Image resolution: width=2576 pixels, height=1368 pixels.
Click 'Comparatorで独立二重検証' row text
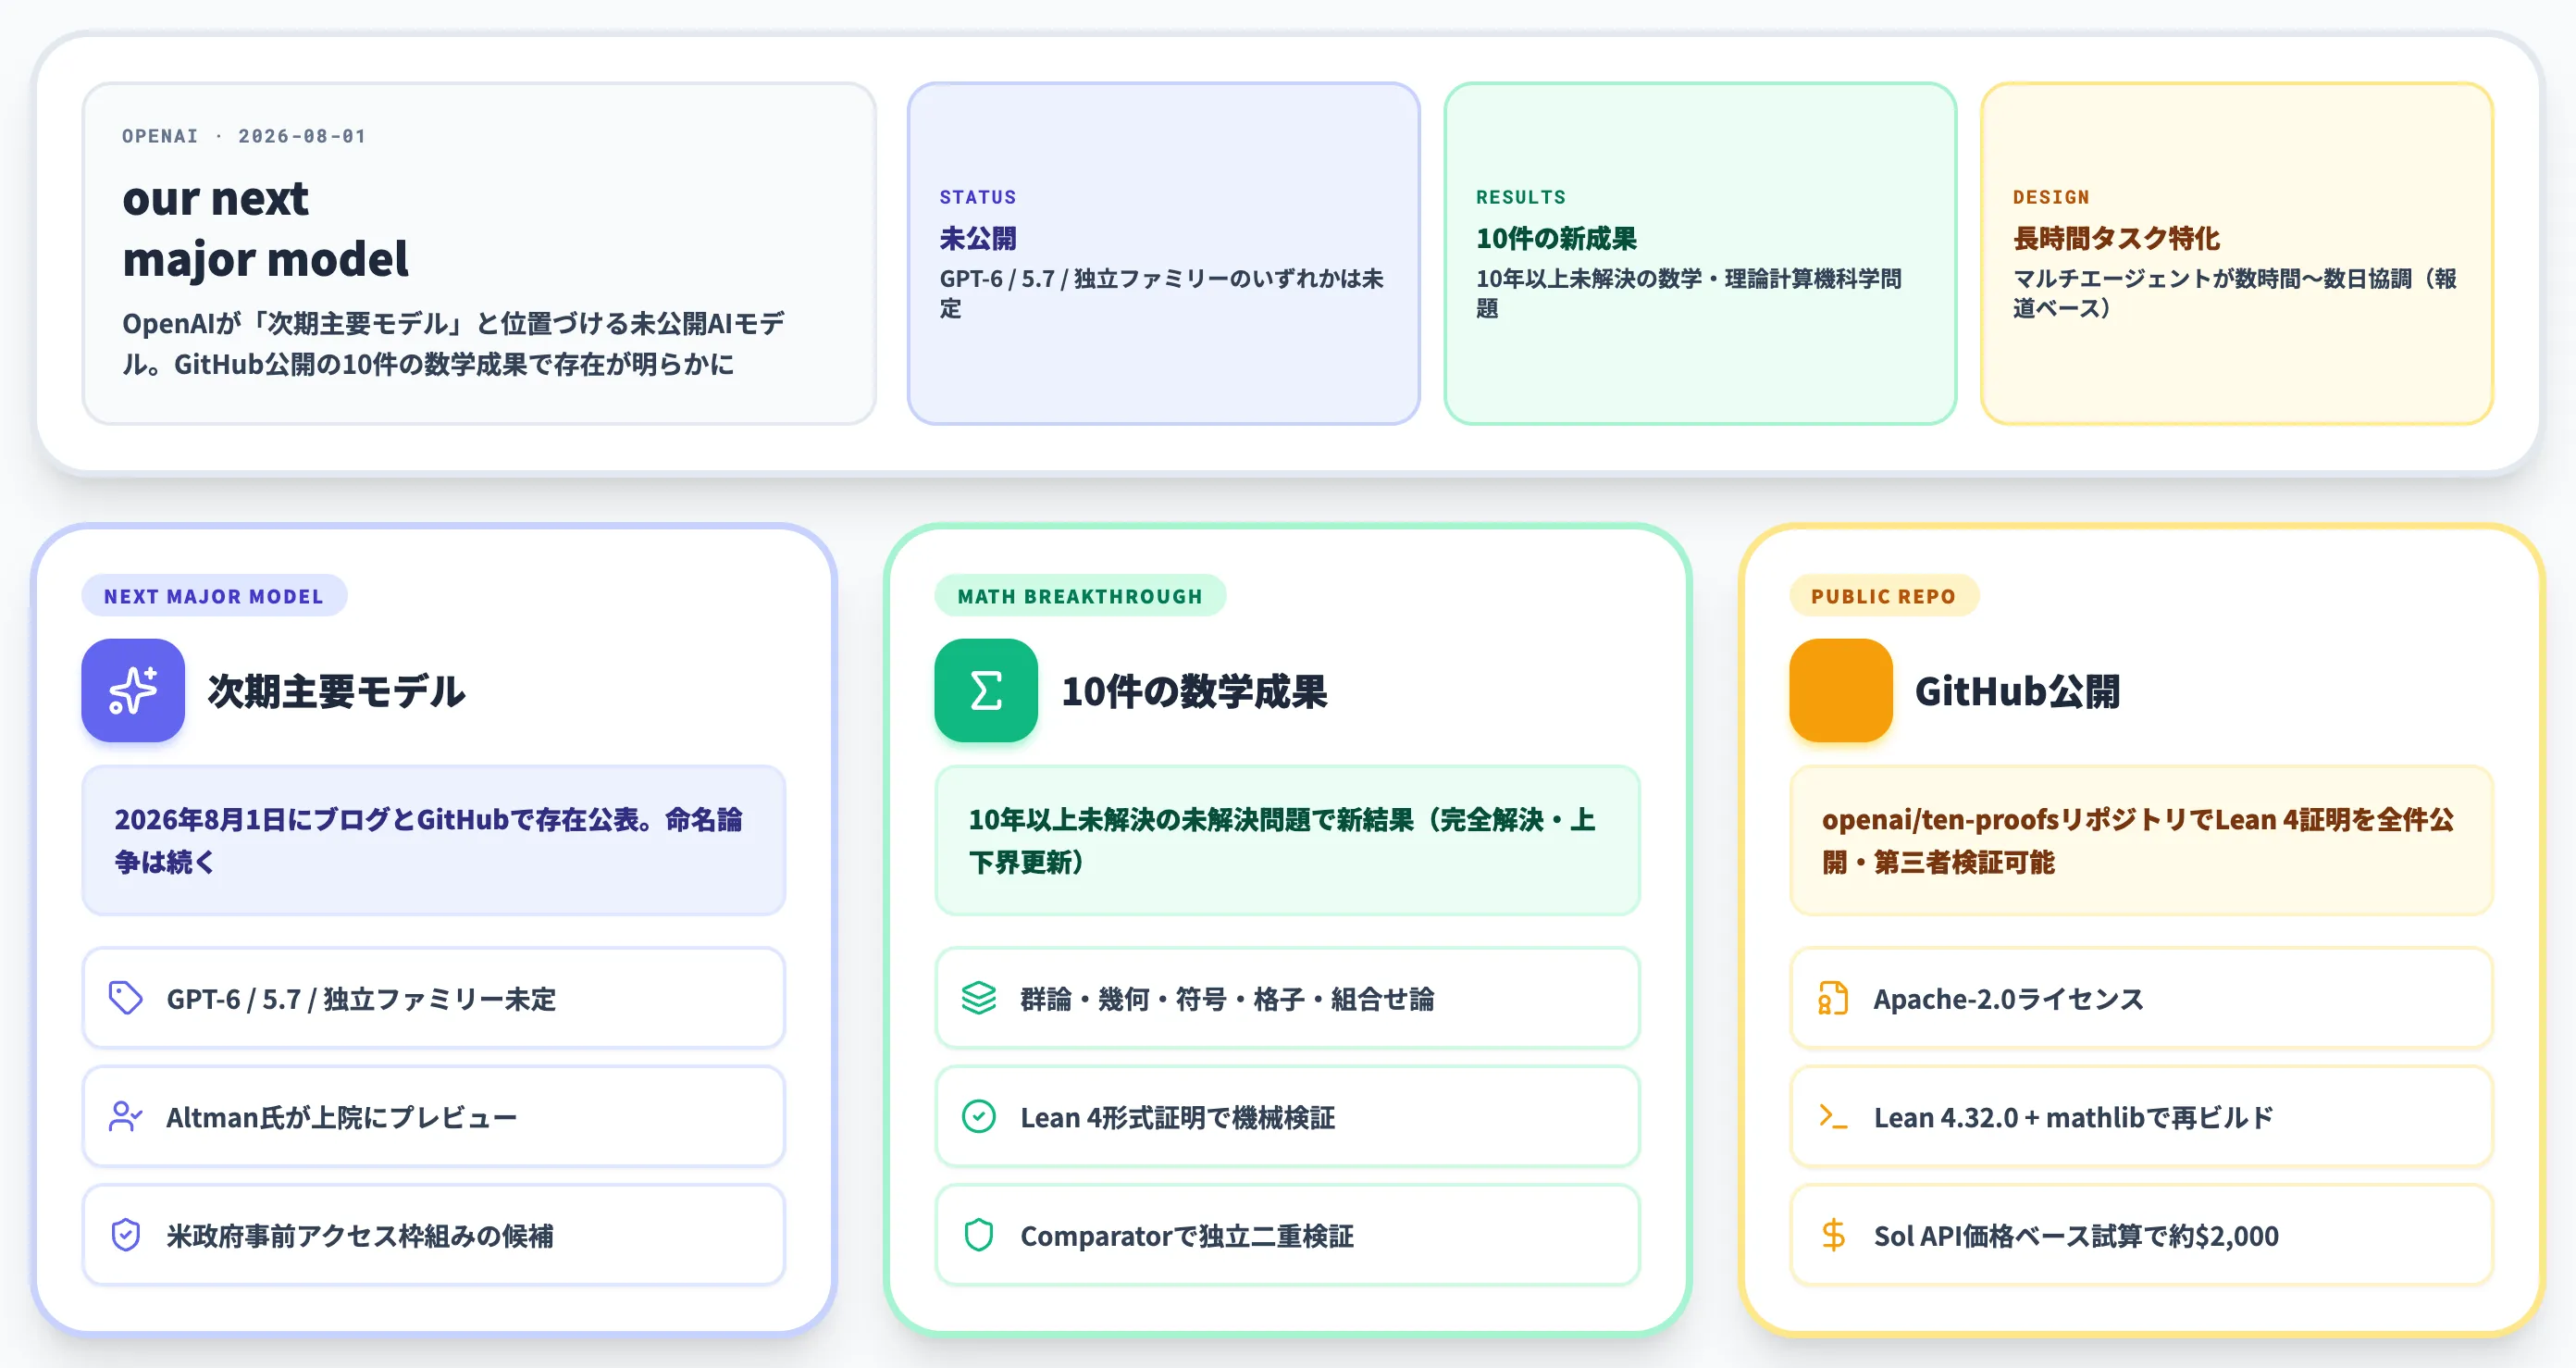click(1187, 1236)
